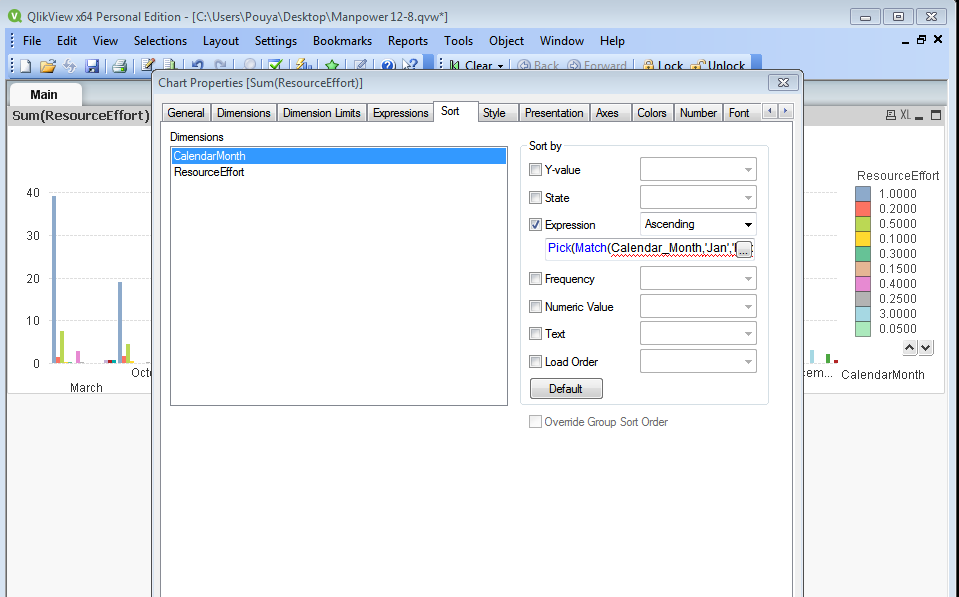Click the chart caption Print icon
This screenshot has width=959, height=597.
pos(891,115)
